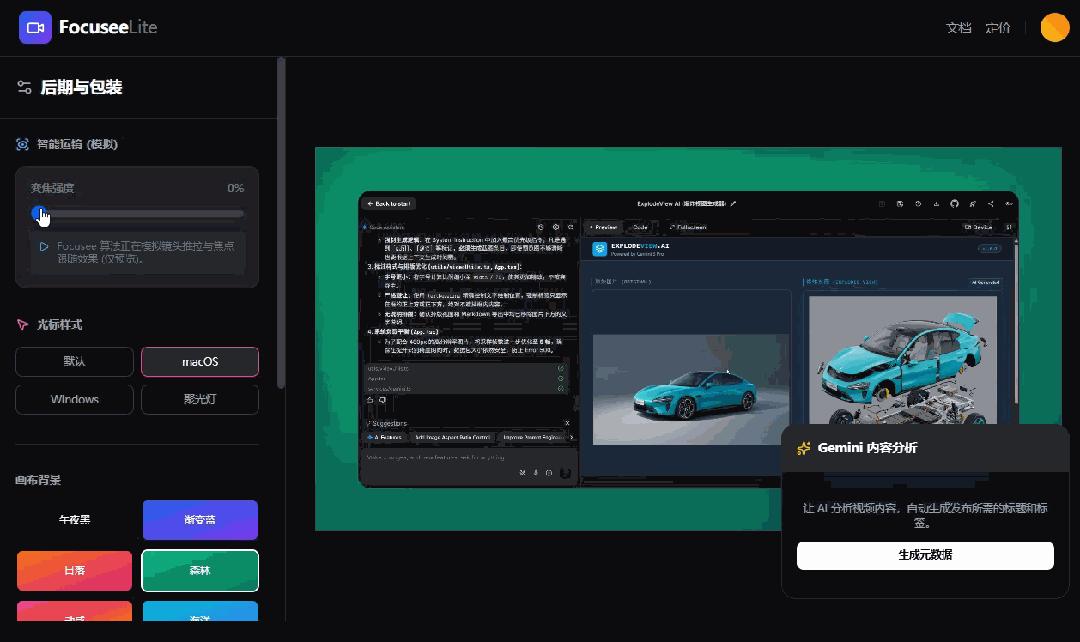Screen dimensions: 1080x642
Task: Click the blue car original image
Action: click(x=691, y=389)
